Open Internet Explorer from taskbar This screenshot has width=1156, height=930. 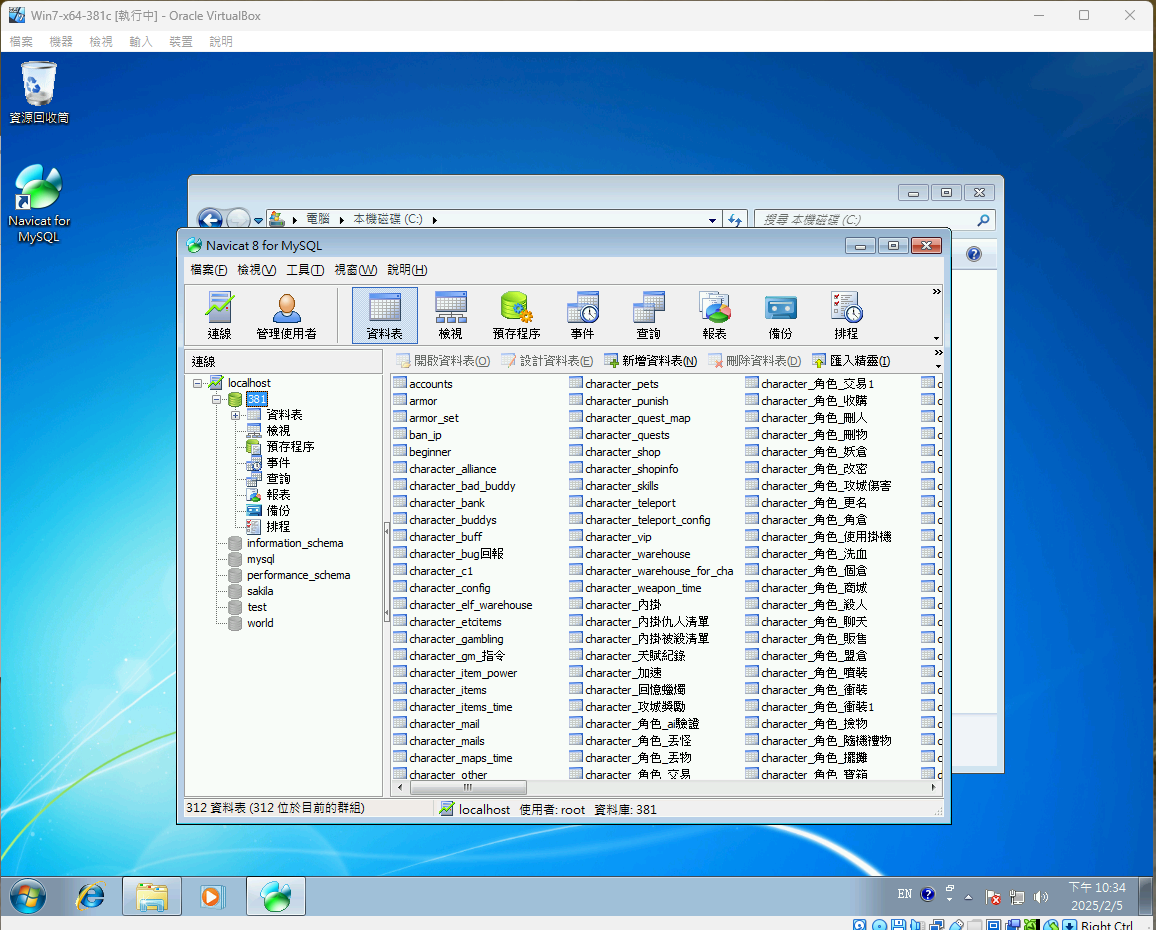tap(91, 897)
